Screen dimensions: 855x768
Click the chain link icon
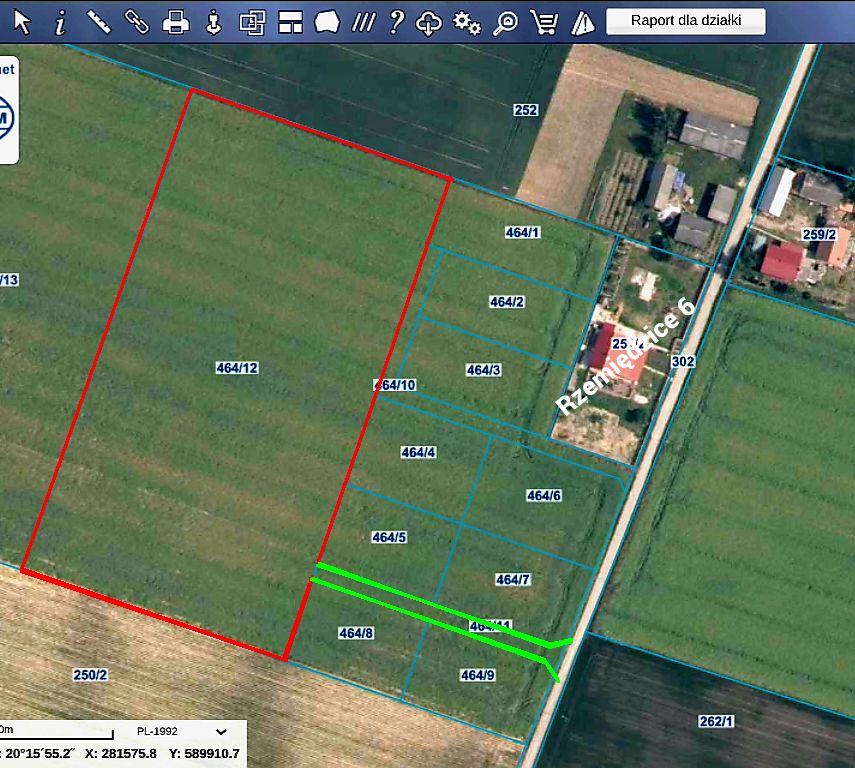point(137,22)
